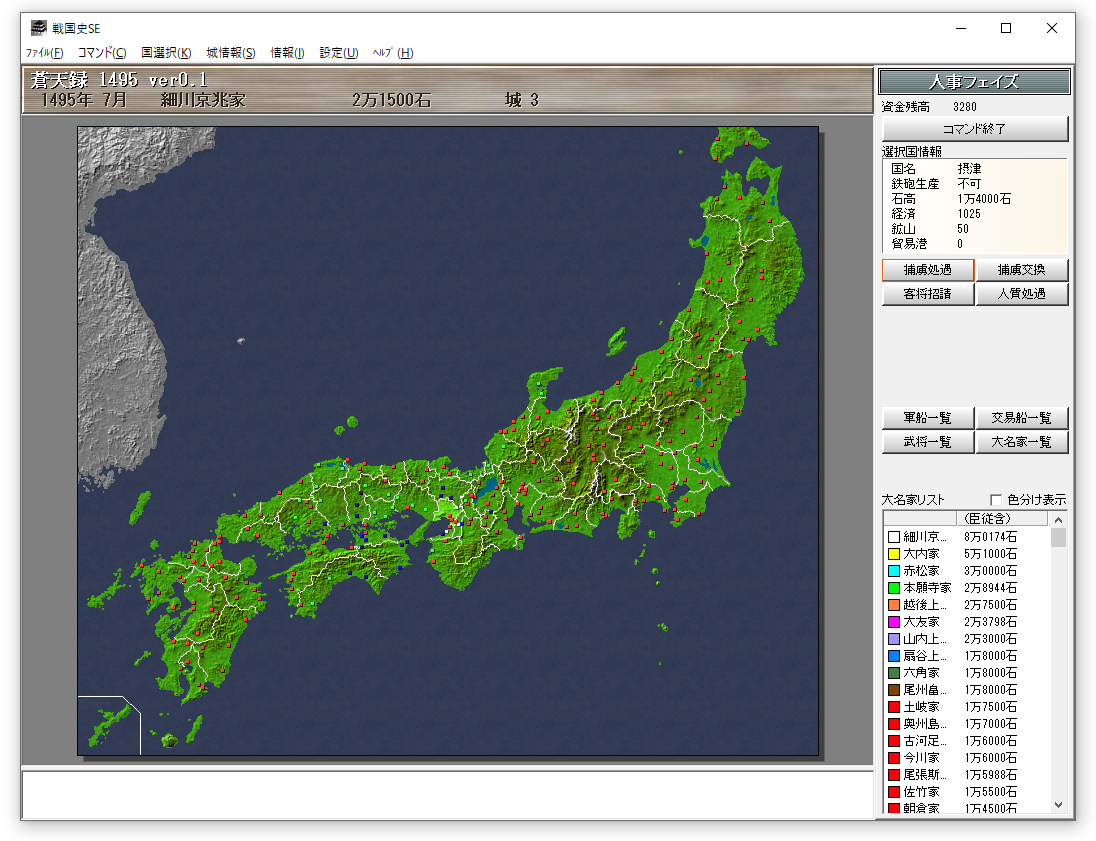This screenshot has width=1096, height=841.
Task: Choose the magenta 大友家 list entry
Action: click(920, 622)
